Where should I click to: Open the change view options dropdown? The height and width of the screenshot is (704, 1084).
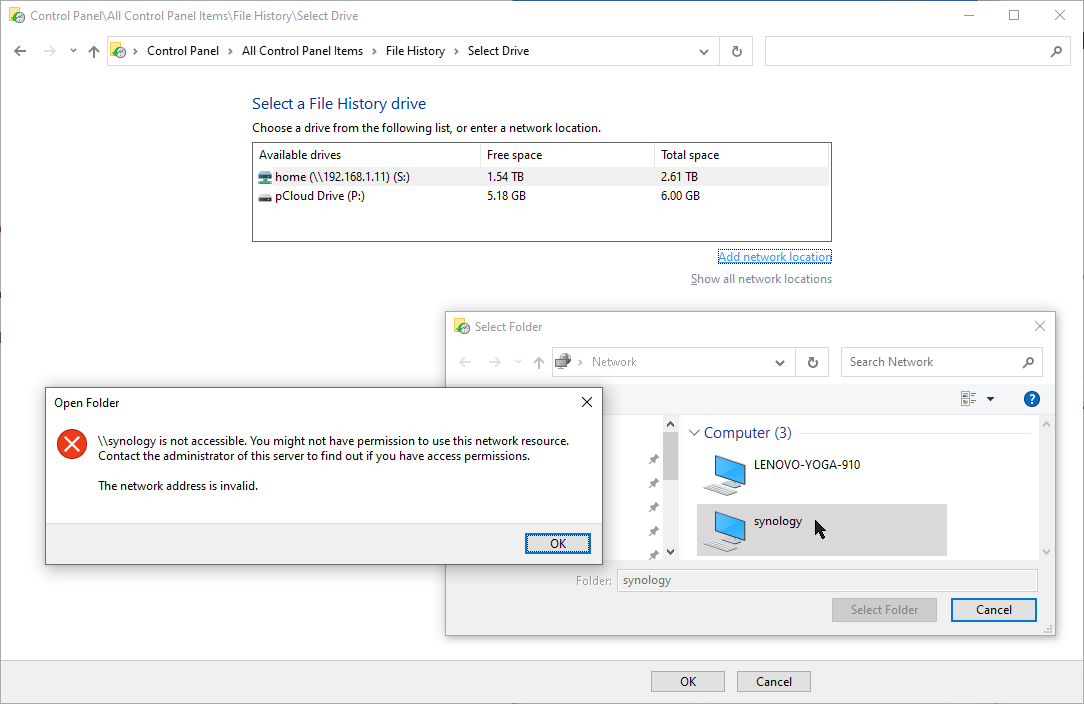coord(990,399)
